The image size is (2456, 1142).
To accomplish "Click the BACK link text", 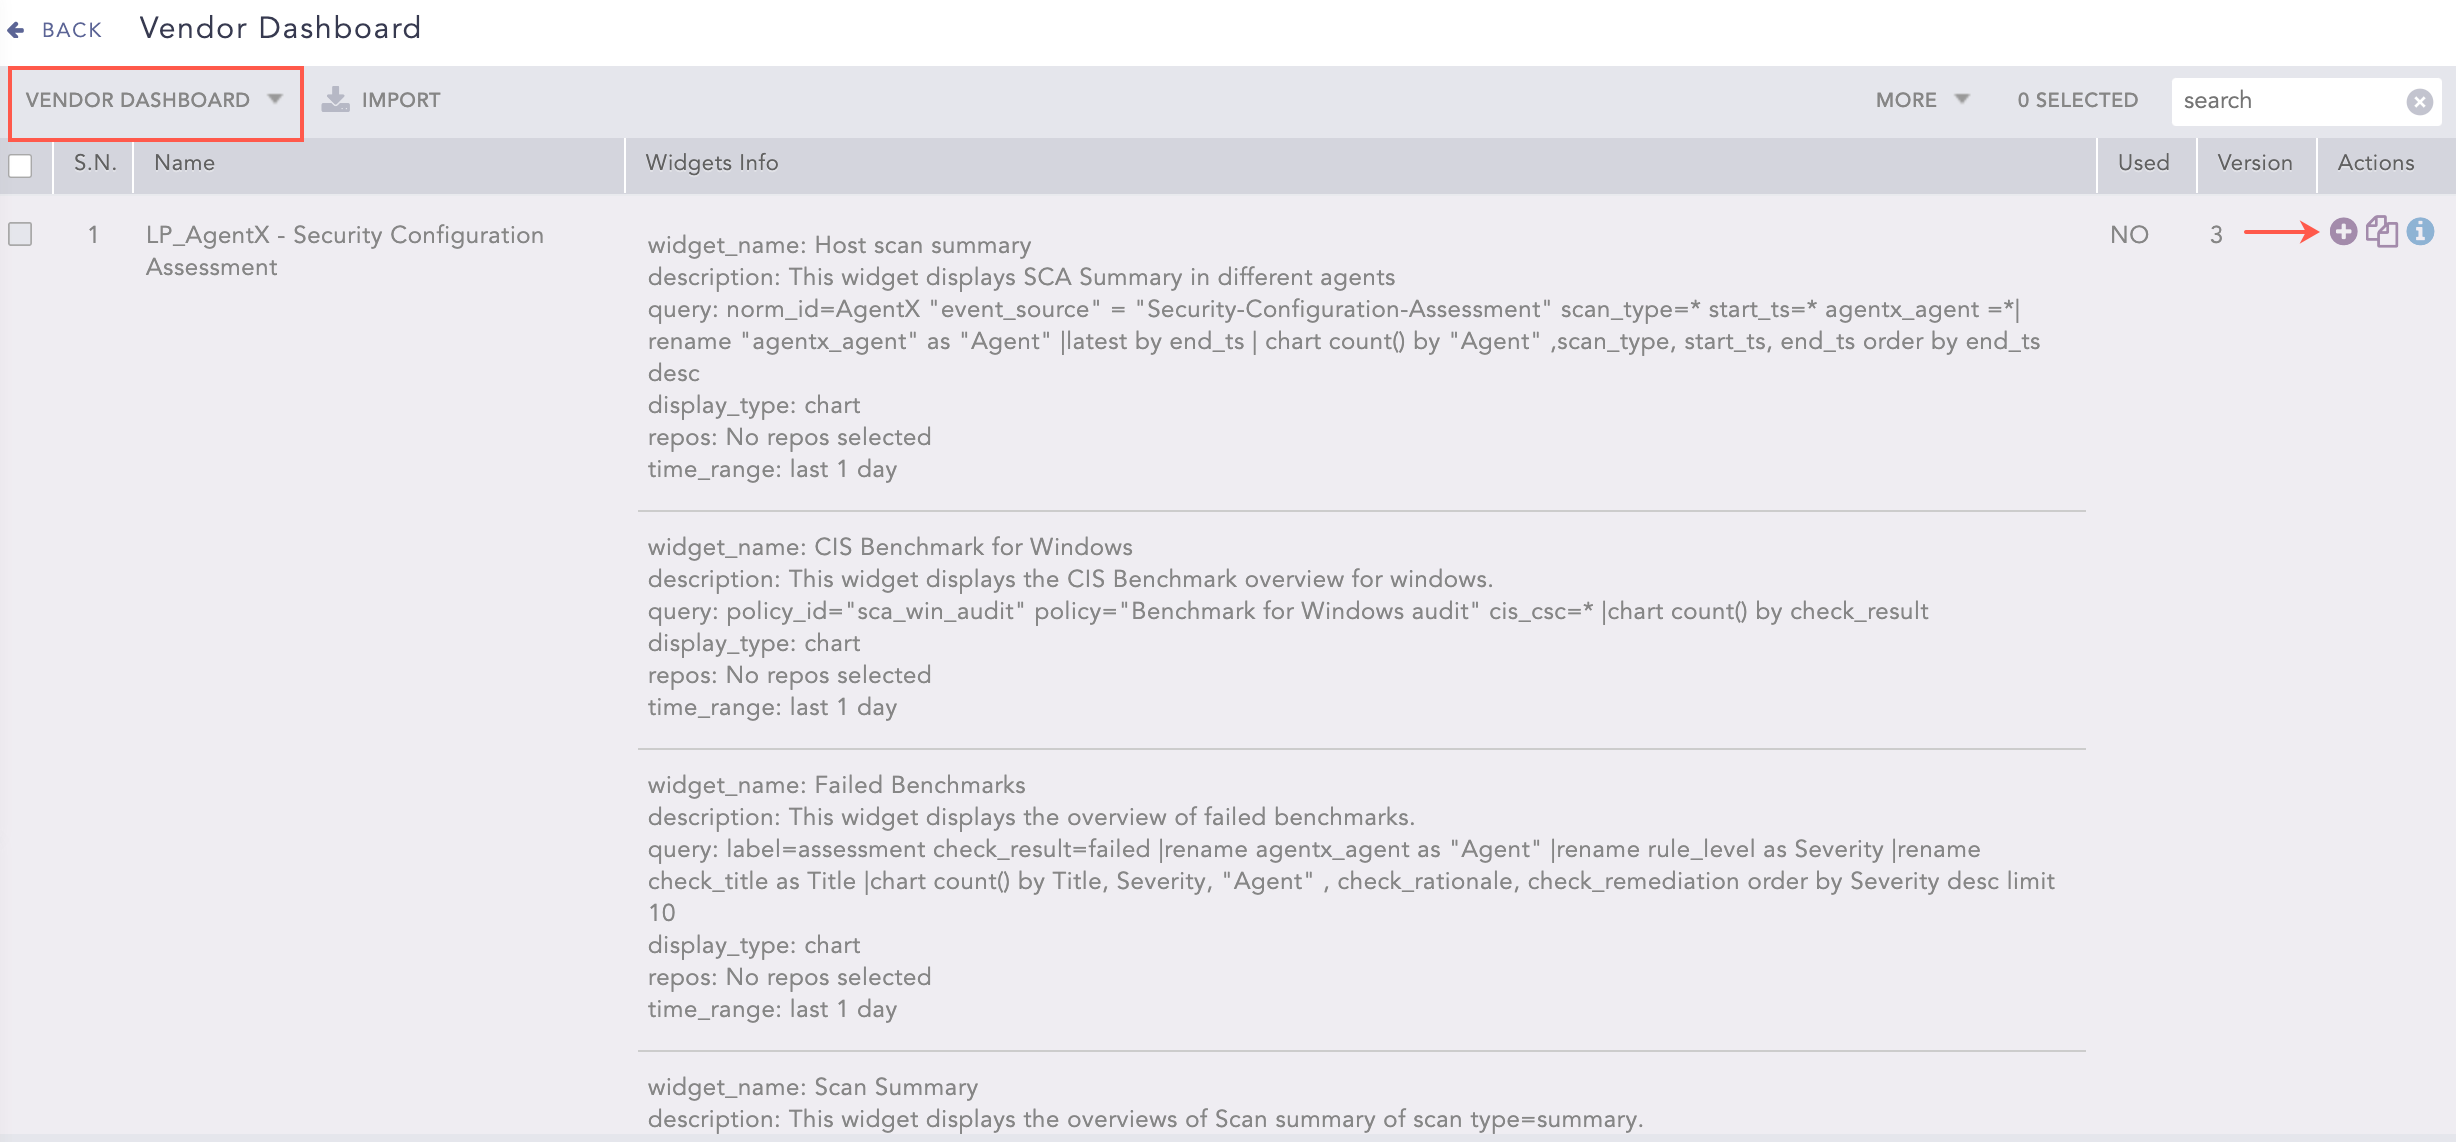I will pos(72,30).
